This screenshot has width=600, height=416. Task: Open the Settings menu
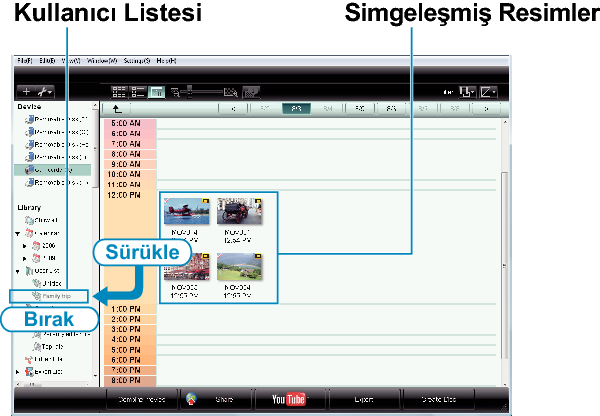[137, 60]
